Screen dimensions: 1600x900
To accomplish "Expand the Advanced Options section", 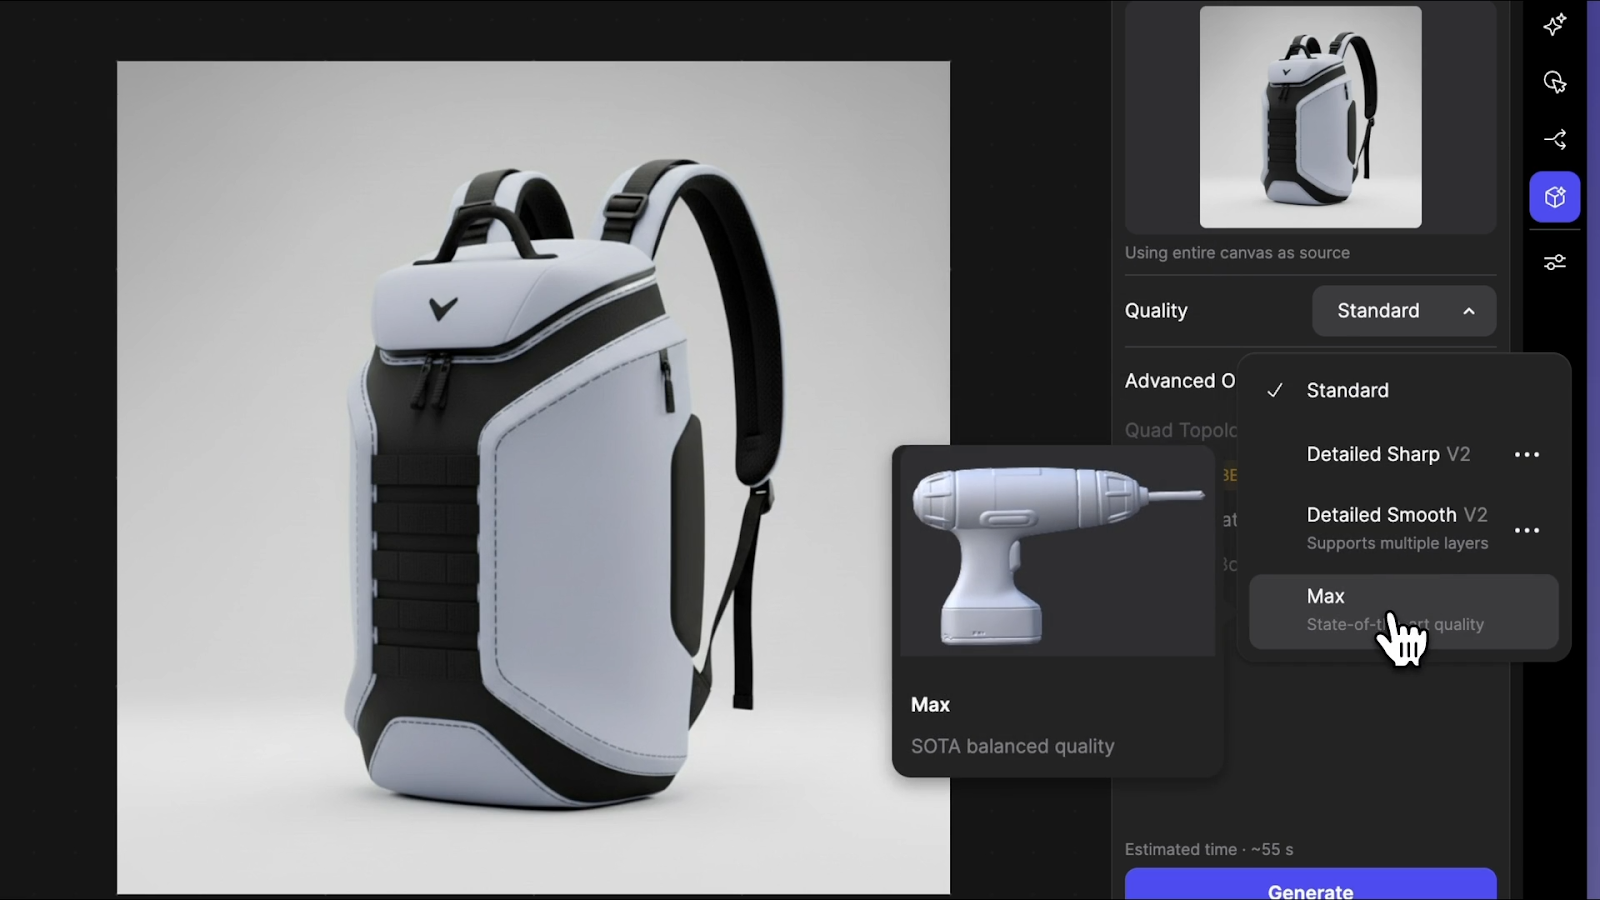I will click(1180, 381).
